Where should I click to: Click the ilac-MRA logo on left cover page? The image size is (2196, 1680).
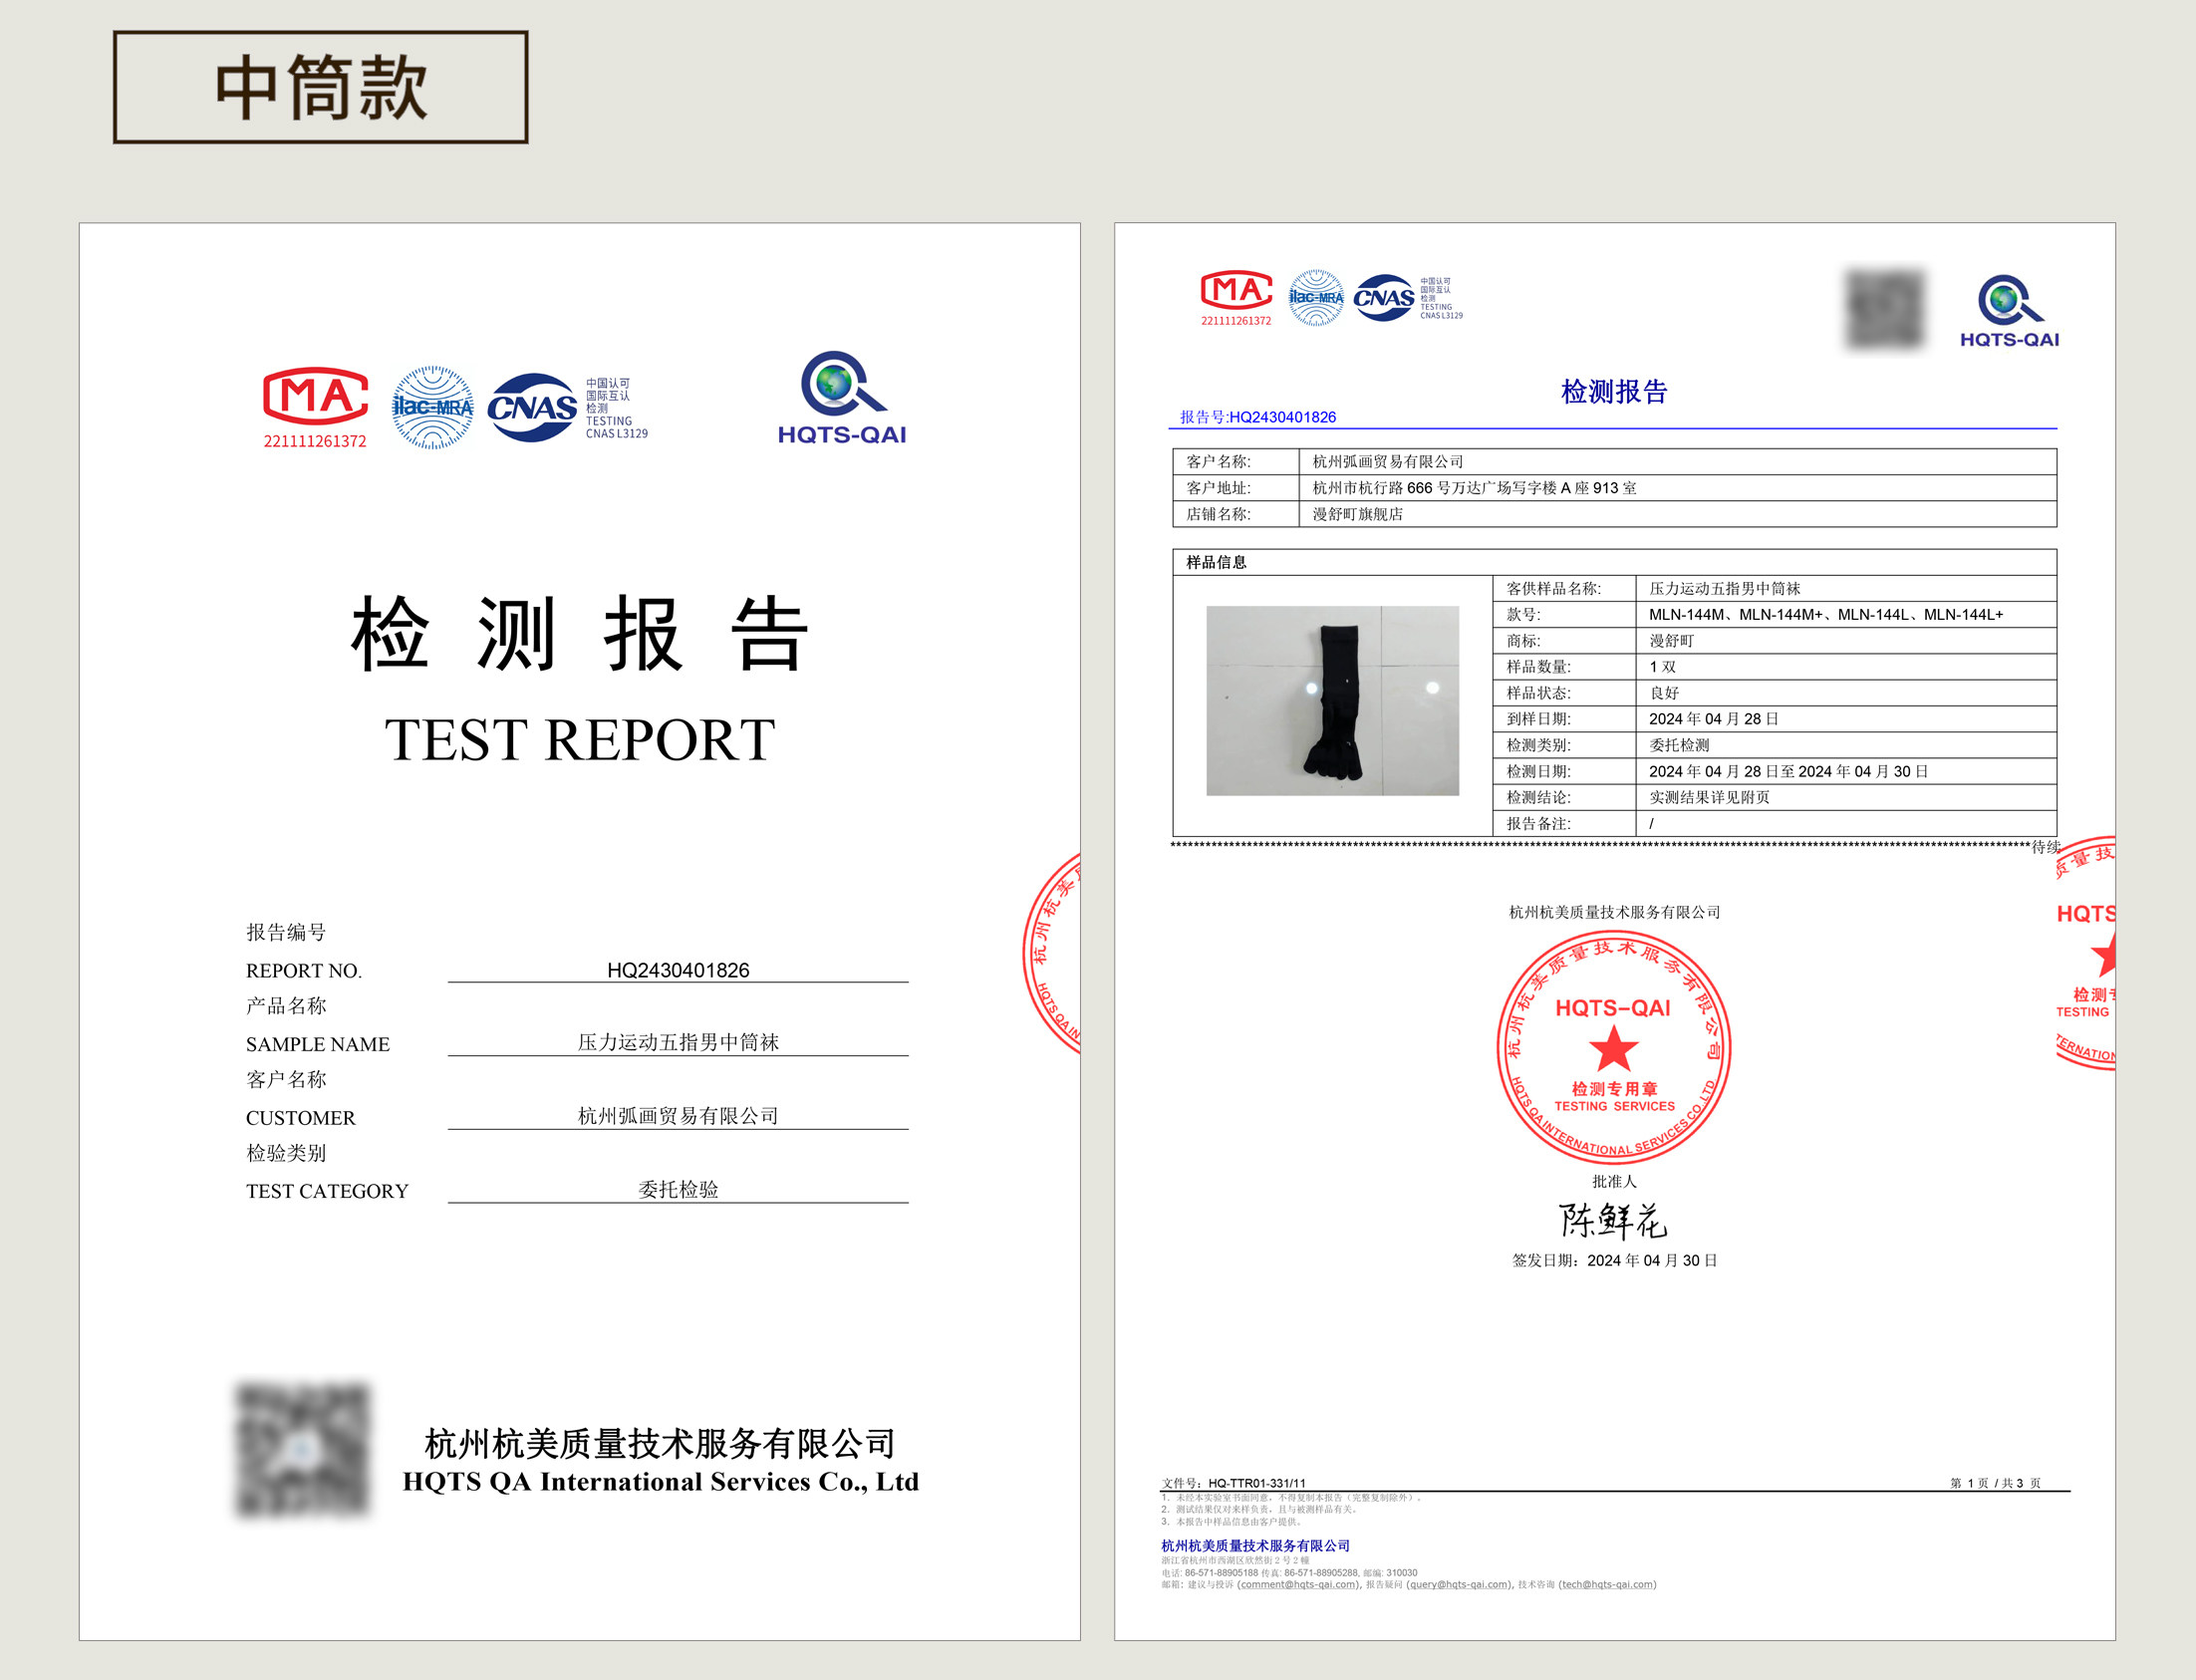pos(432,407)
